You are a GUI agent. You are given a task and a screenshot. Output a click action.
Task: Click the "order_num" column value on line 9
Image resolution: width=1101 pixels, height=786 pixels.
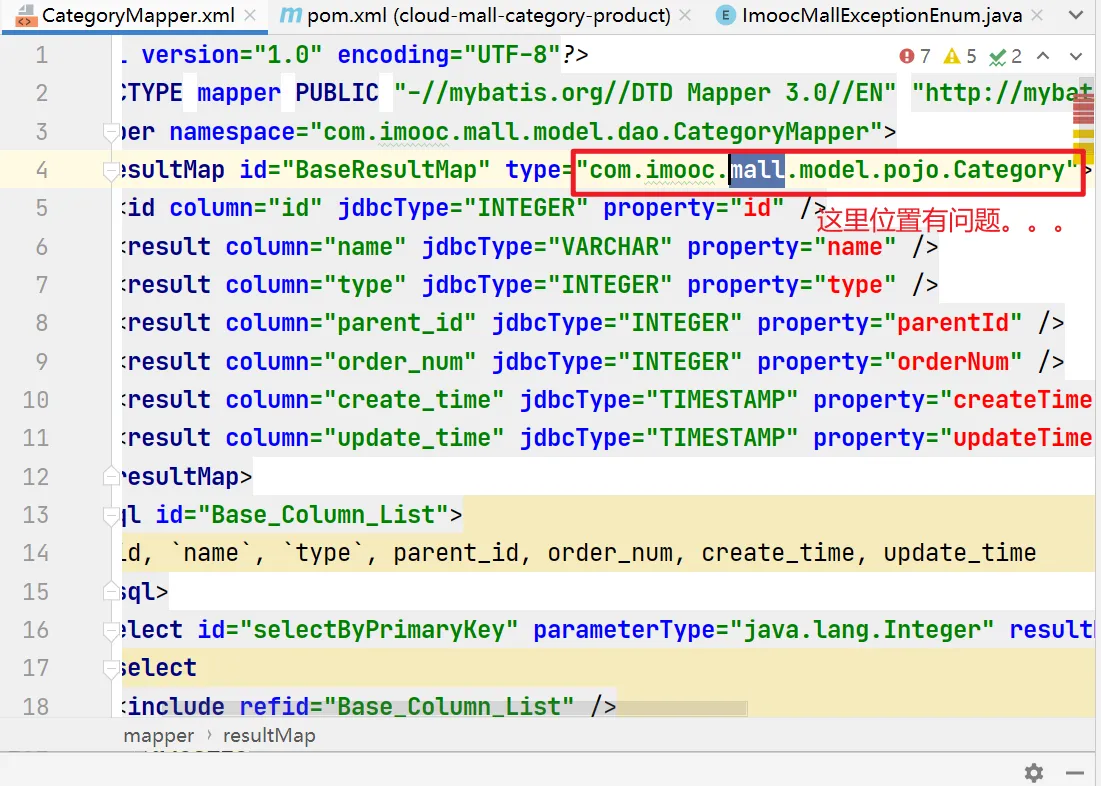pos(400,362)
